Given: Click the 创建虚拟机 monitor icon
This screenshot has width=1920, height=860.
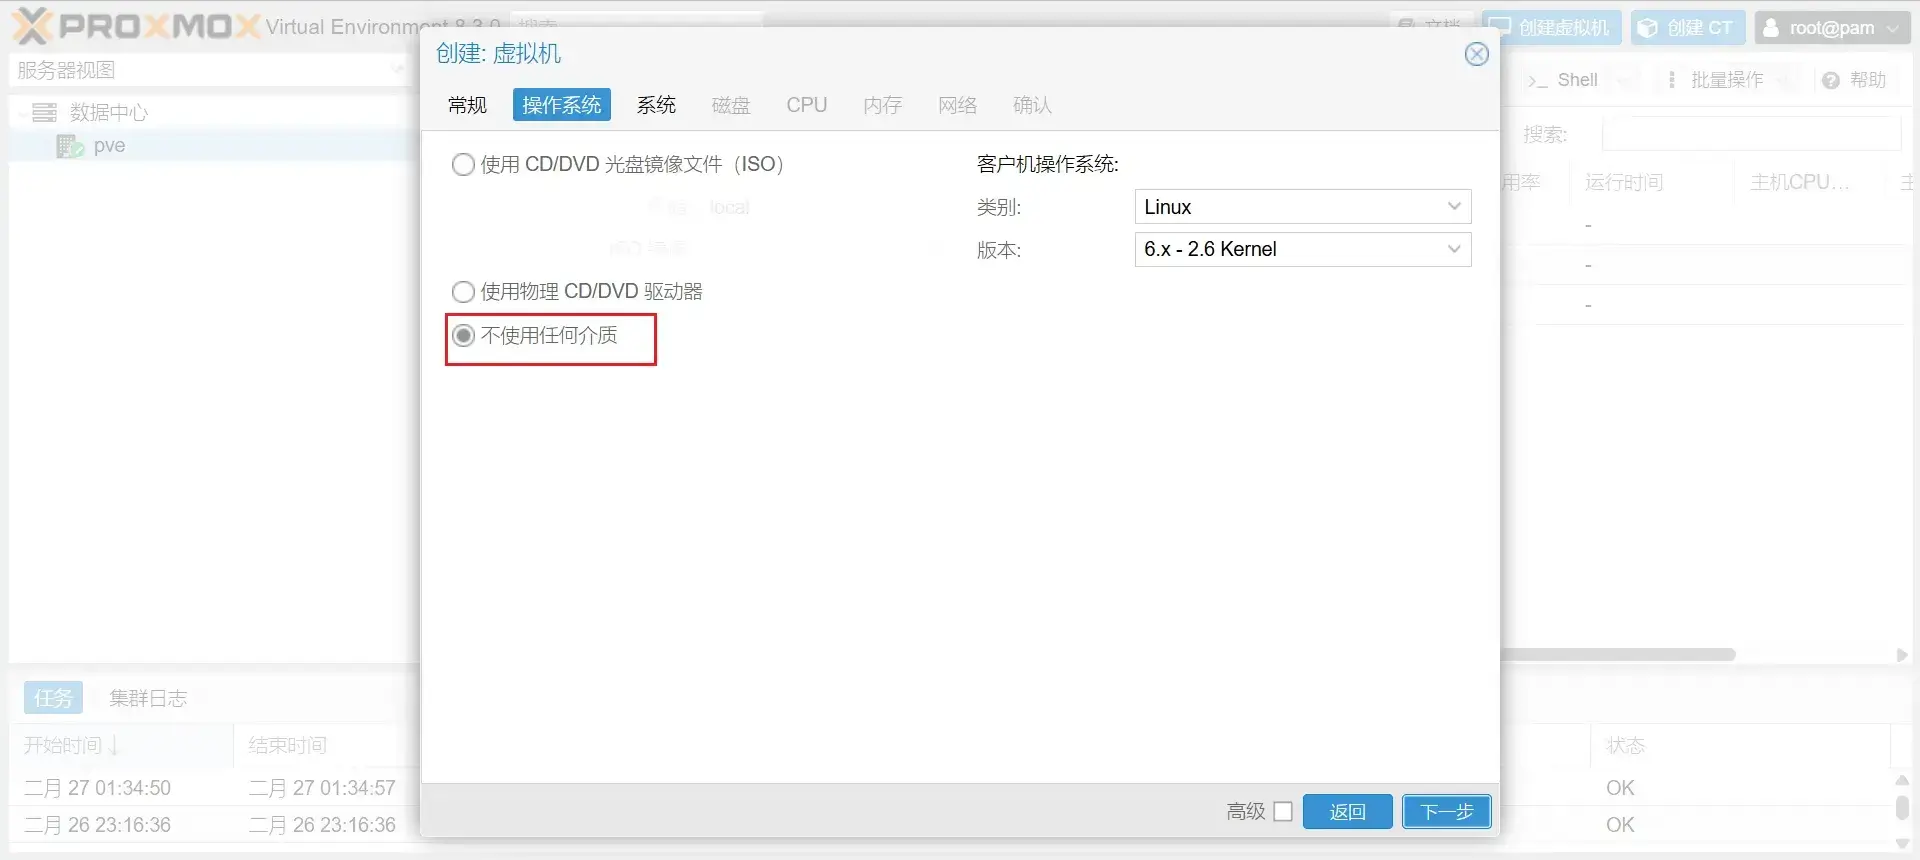Looking at the screenshot, I should [1499, 28].
